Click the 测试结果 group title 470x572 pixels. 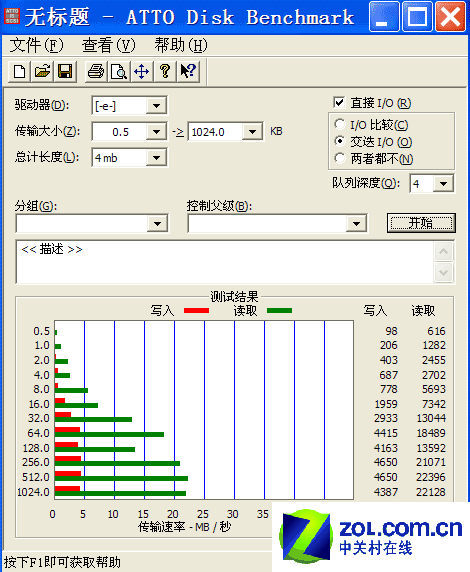pos(234,296)
